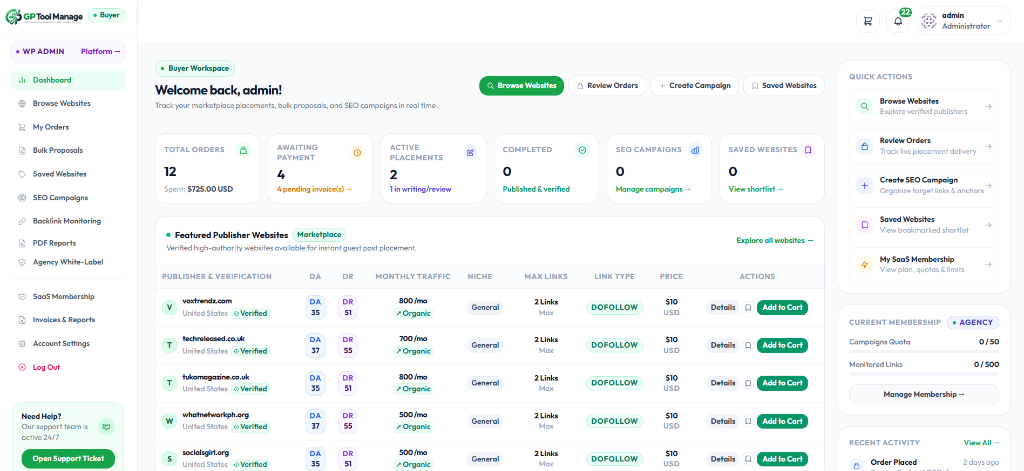Click the Create Campaign button
The image size is (1024, 471).
click(695, 86)
